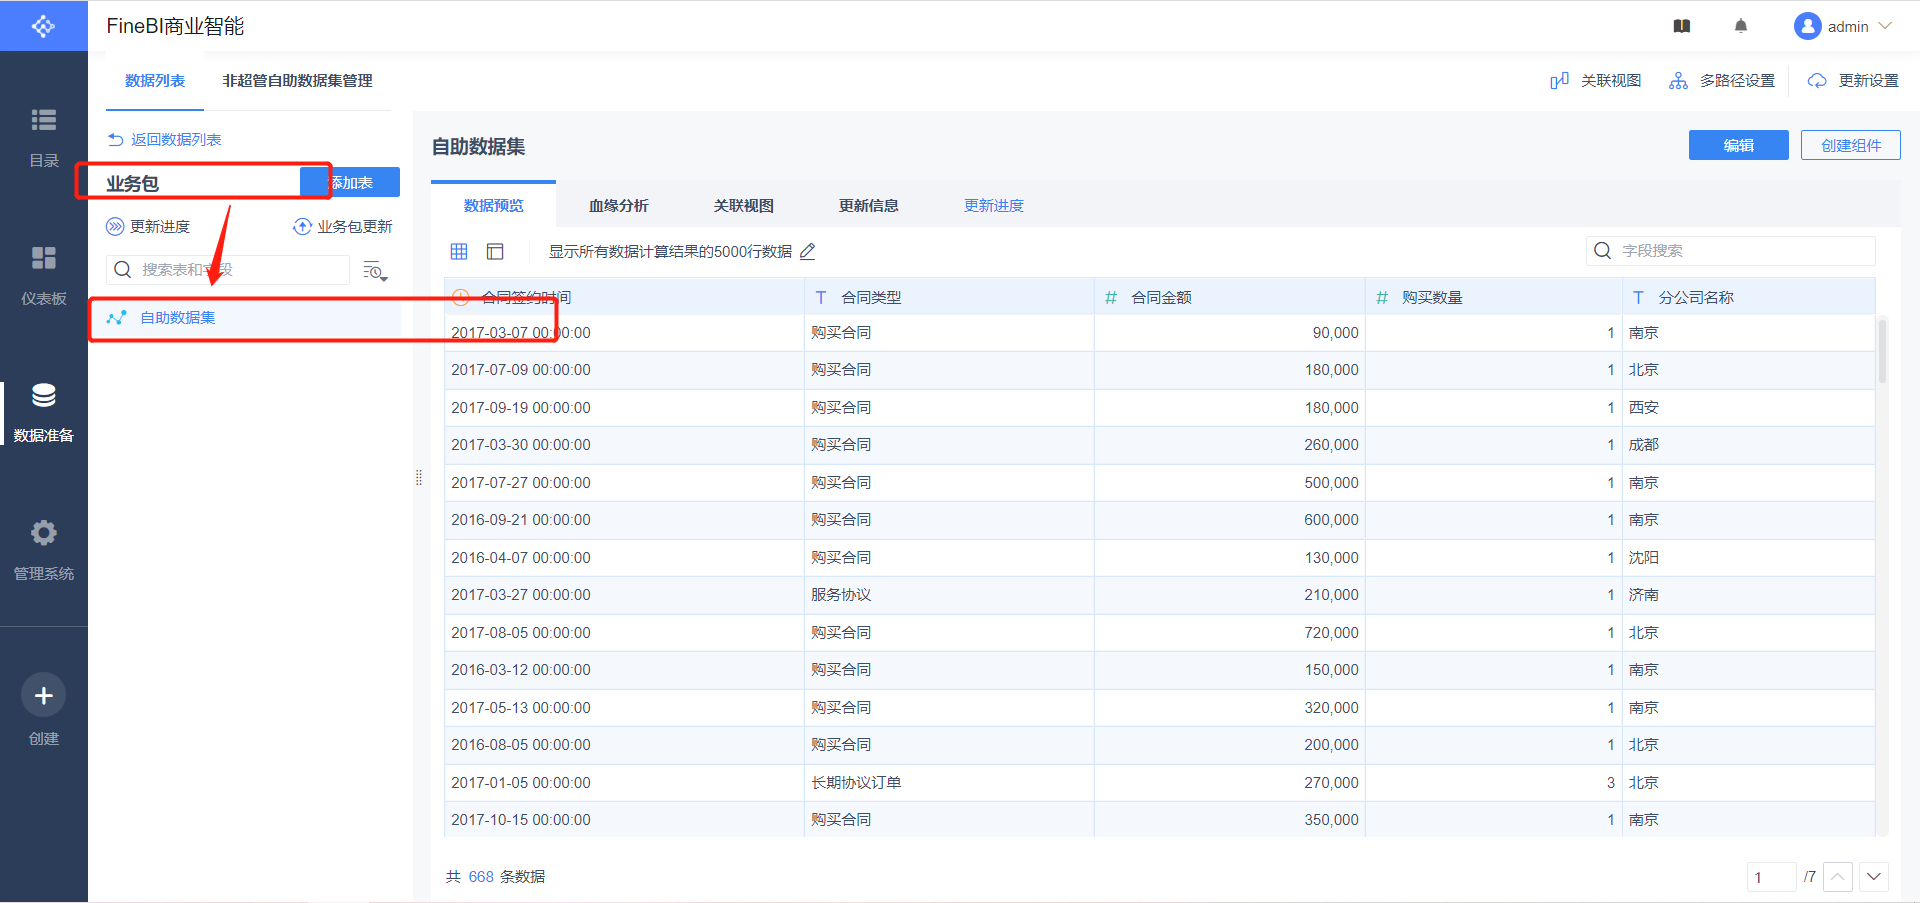
Task: Click the panel splitter handle
Action: pos(419,478)
